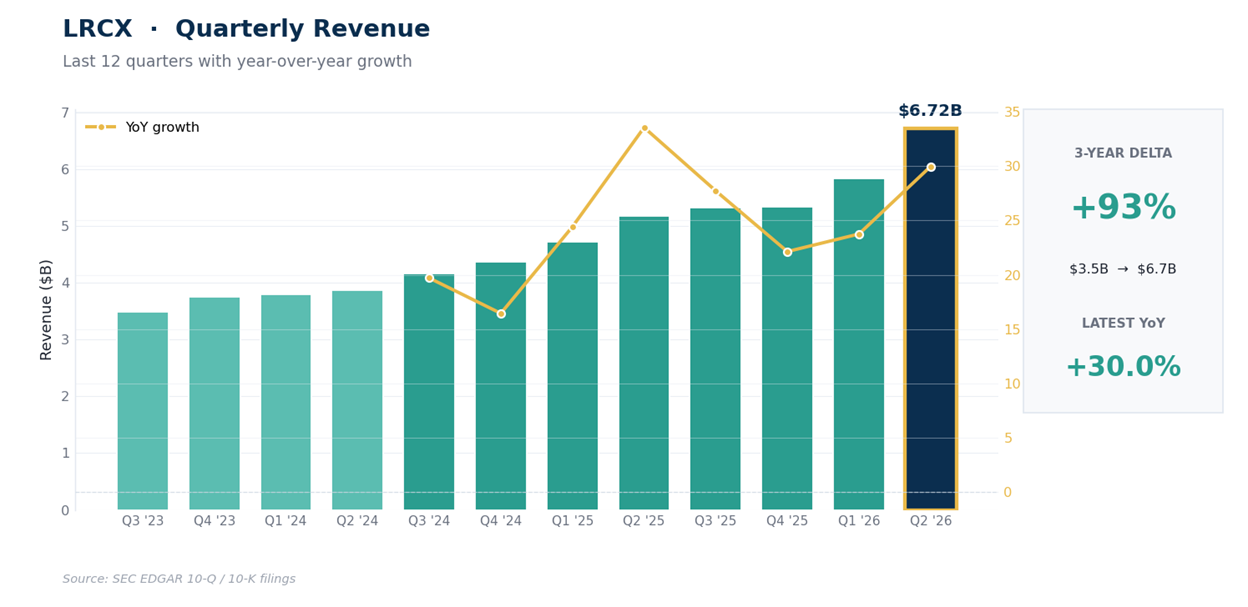The height and width of the screenshot is (607, 1248).
Task: Click the Q4 '25 x-axis label
Action: (787, 521)
